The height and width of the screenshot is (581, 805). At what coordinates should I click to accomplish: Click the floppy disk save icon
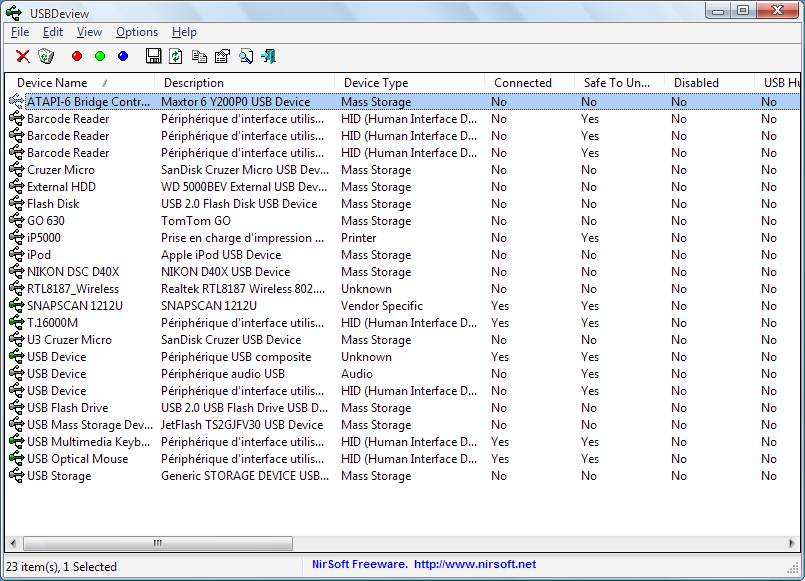153,57
